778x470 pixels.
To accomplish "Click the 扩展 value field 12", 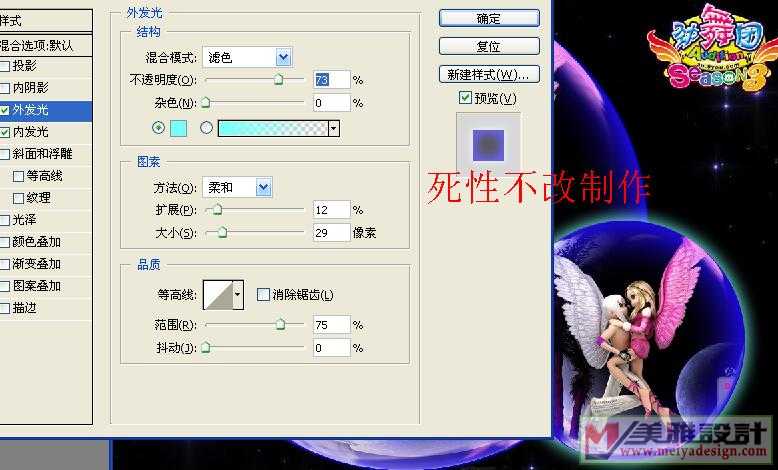I will [331, 210].
